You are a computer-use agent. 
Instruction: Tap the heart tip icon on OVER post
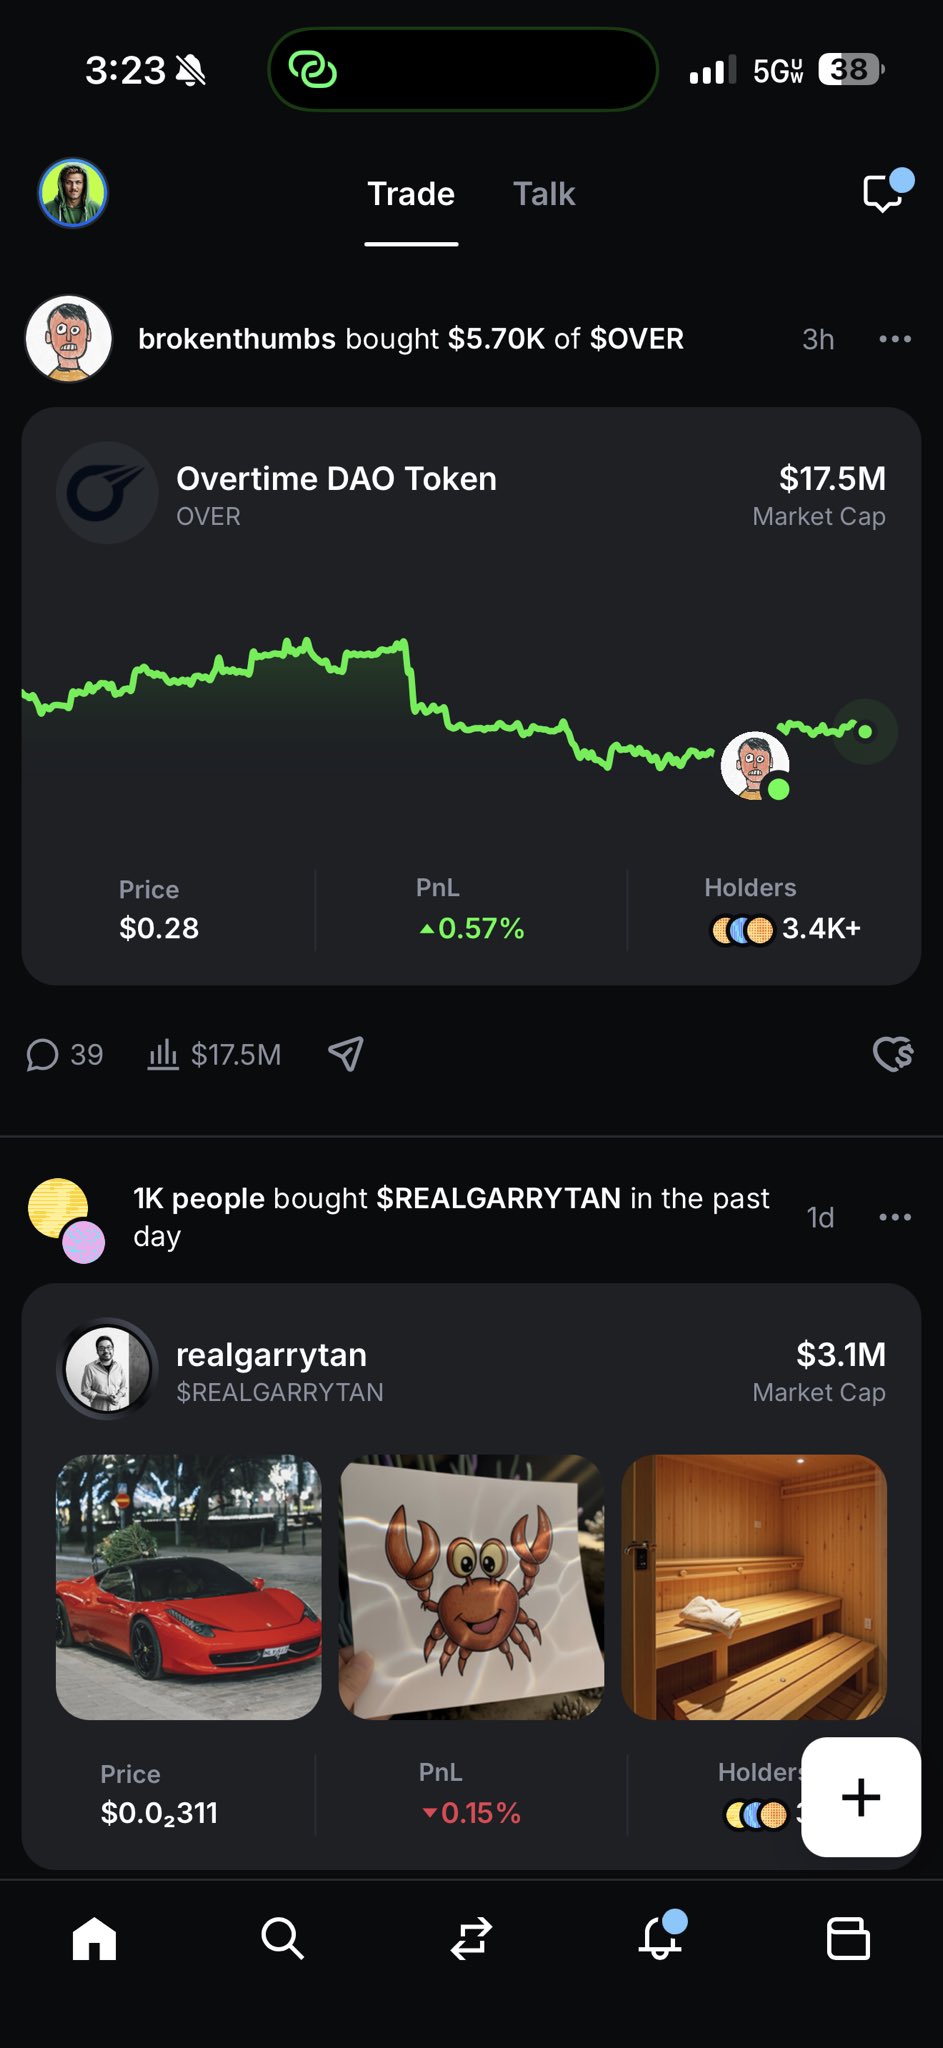click(x=893, y=1054)
